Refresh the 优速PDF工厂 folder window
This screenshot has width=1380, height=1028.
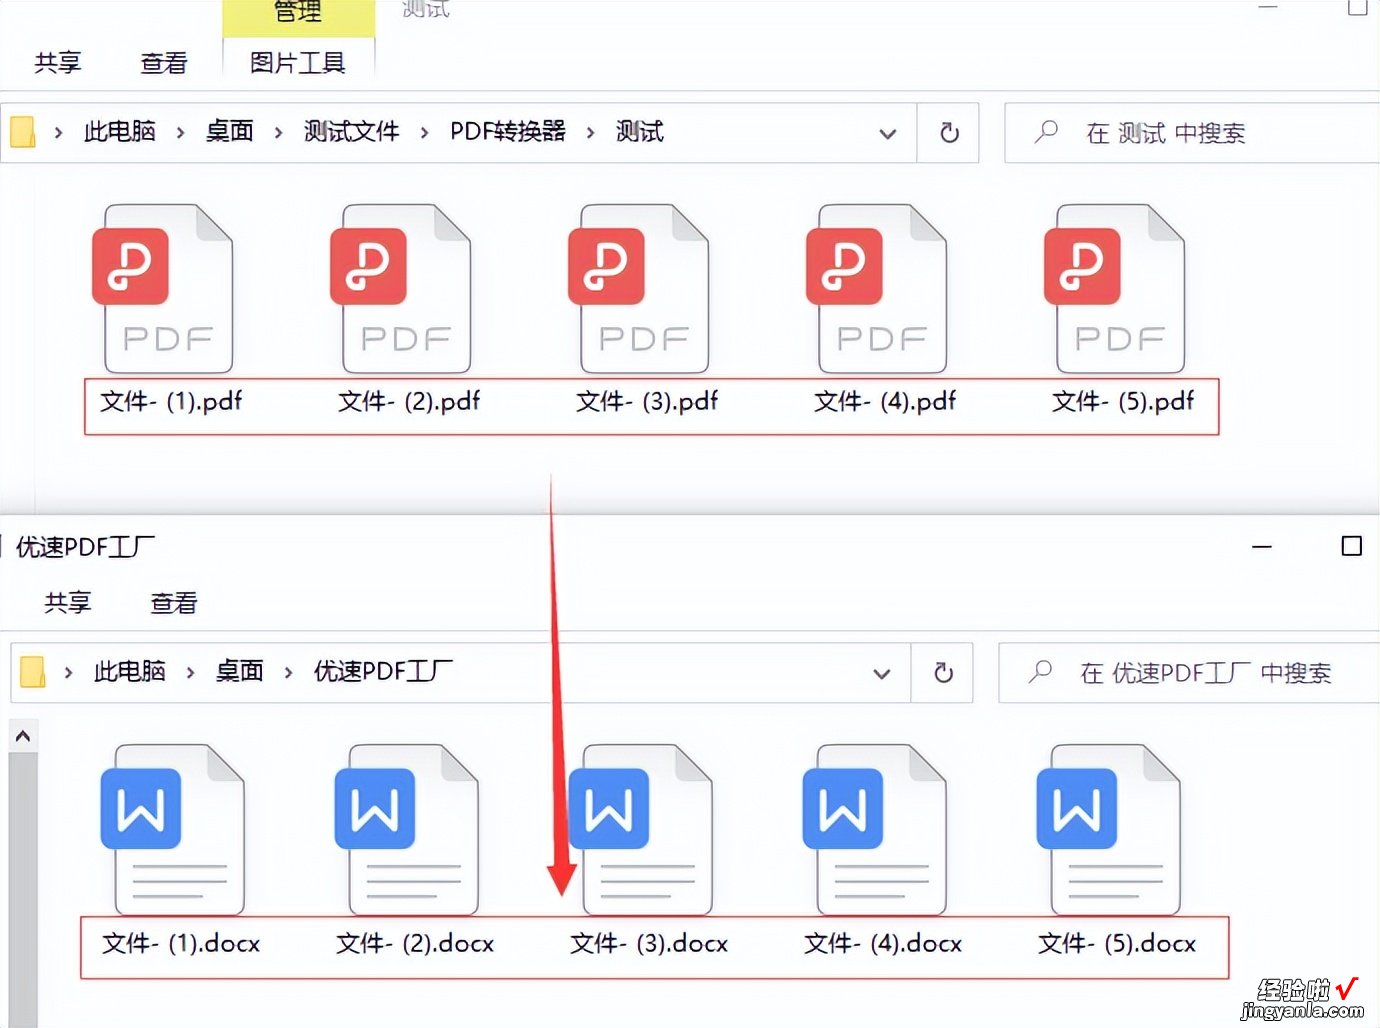pos(943,673)
